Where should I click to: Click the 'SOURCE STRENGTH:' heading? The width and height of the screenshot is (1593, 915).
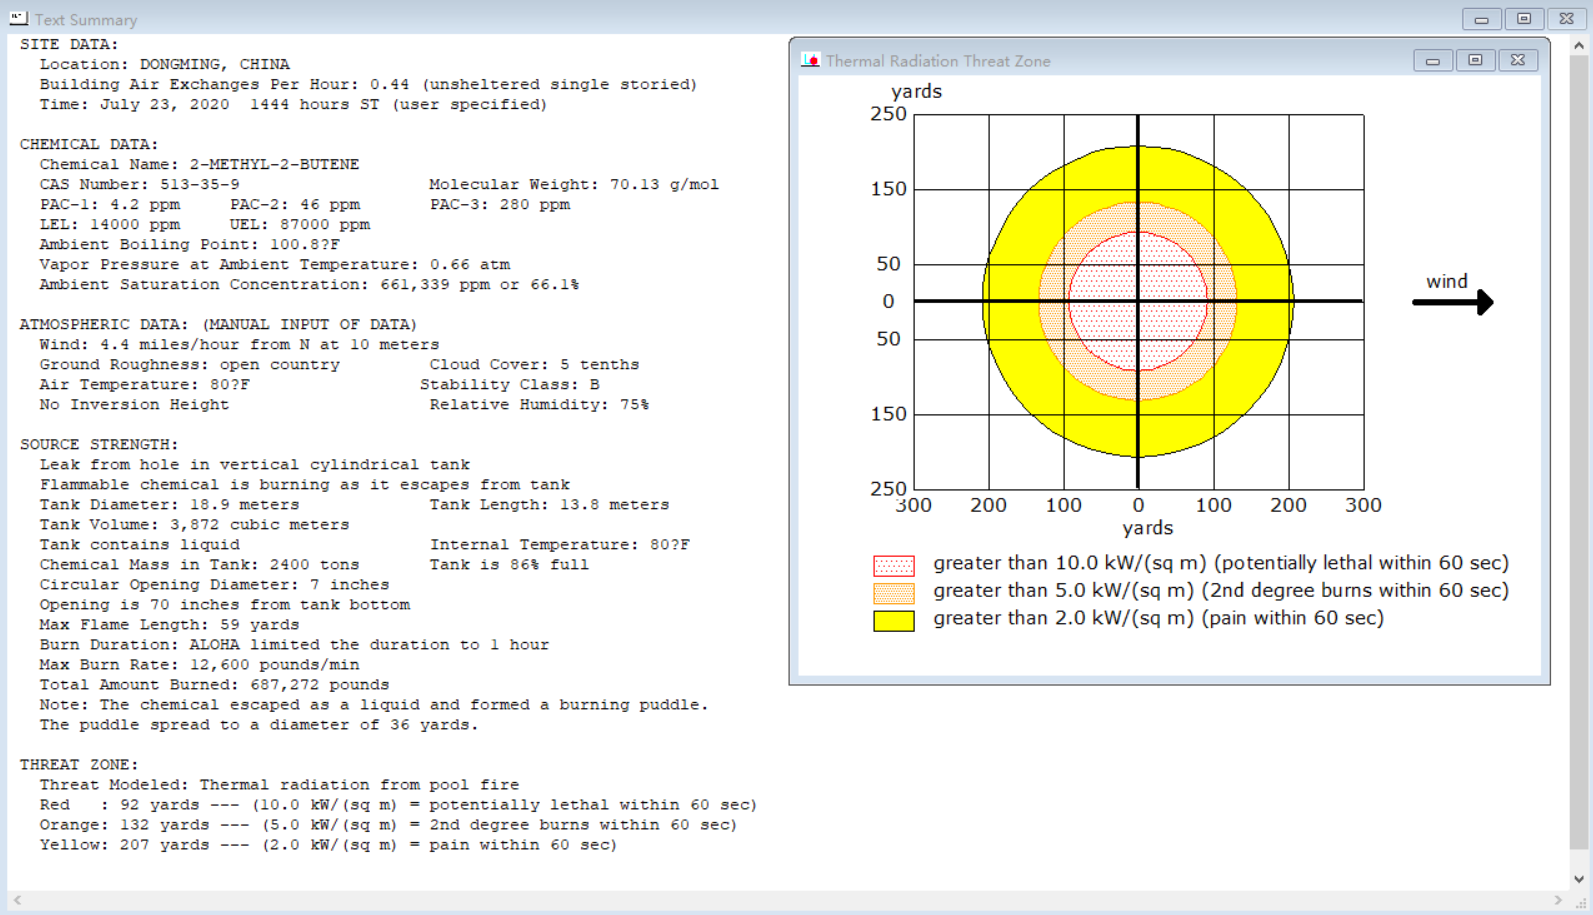tap(99, 444)
